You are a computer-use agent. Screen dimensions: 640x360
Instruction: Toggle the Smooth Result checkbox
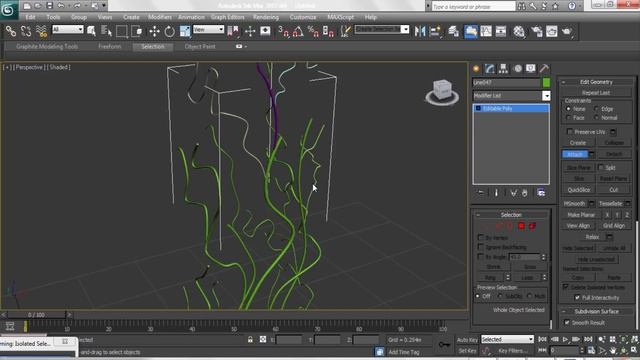point(567,322)
